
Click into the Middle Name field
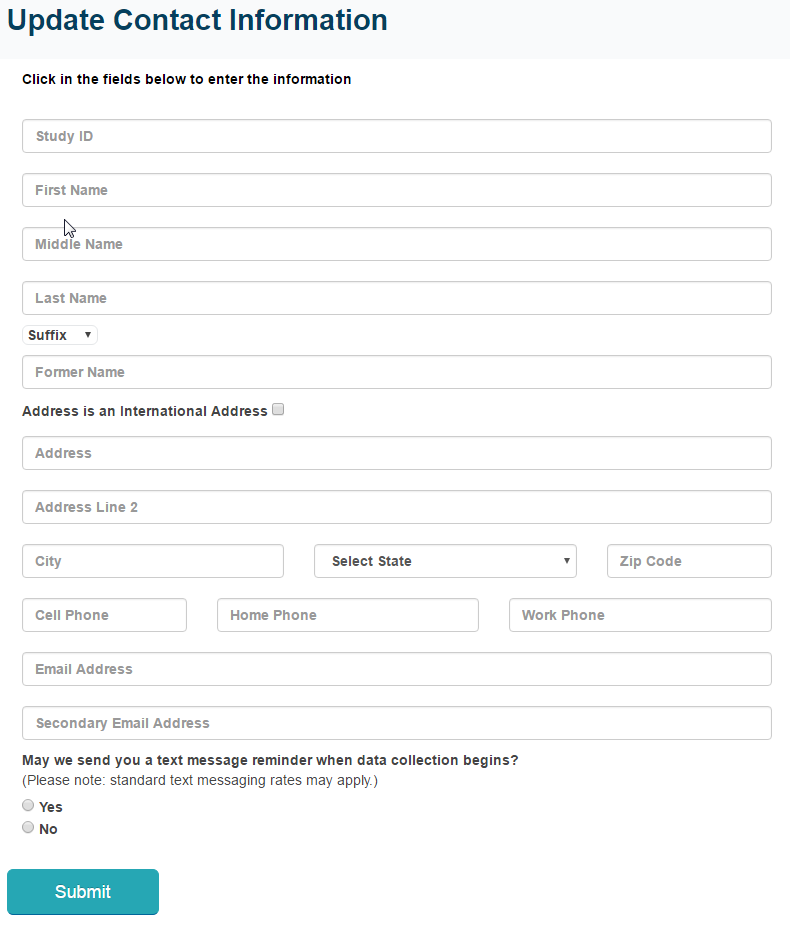(396, 244)
